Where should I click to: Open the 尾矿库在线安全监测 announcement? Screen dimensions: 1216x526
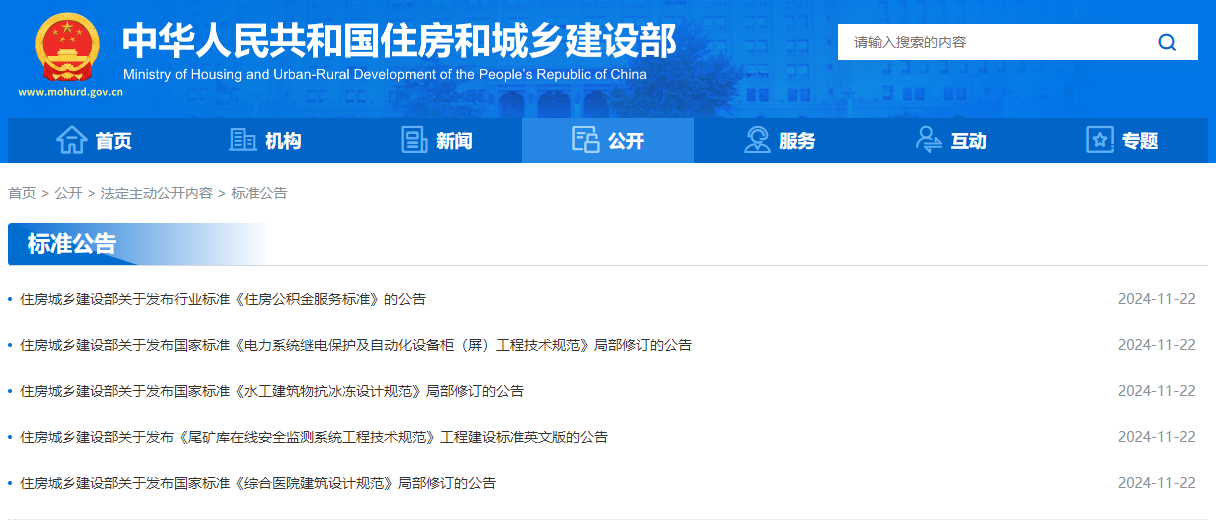[x=314, y=437]
